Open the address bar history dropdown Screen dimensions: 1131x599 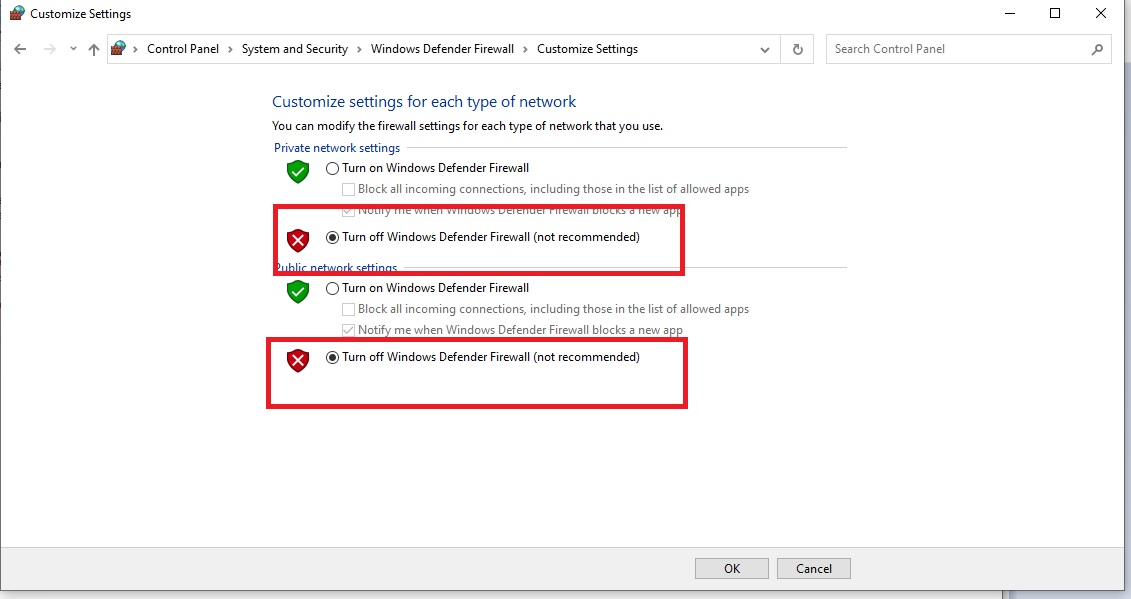765,50
